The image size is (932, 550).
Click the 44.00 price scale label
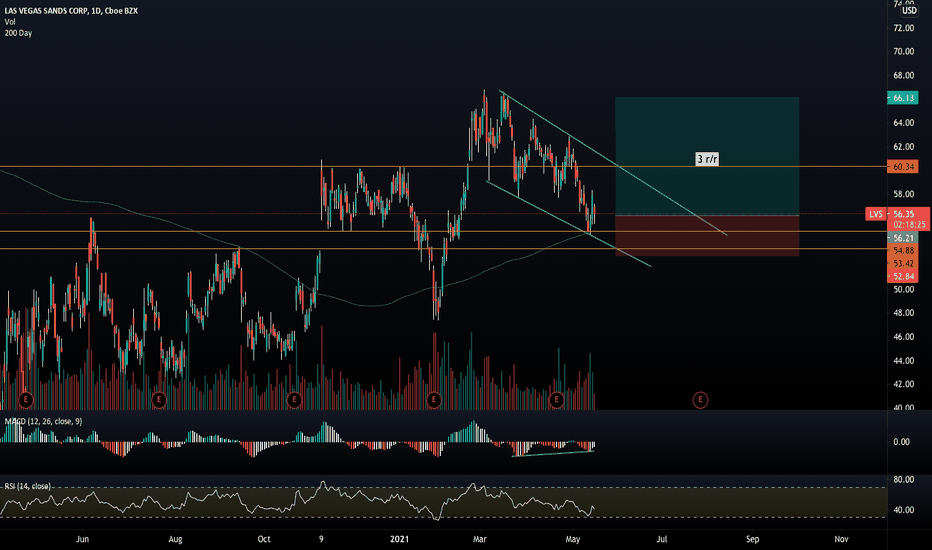[x=903, y=361]
